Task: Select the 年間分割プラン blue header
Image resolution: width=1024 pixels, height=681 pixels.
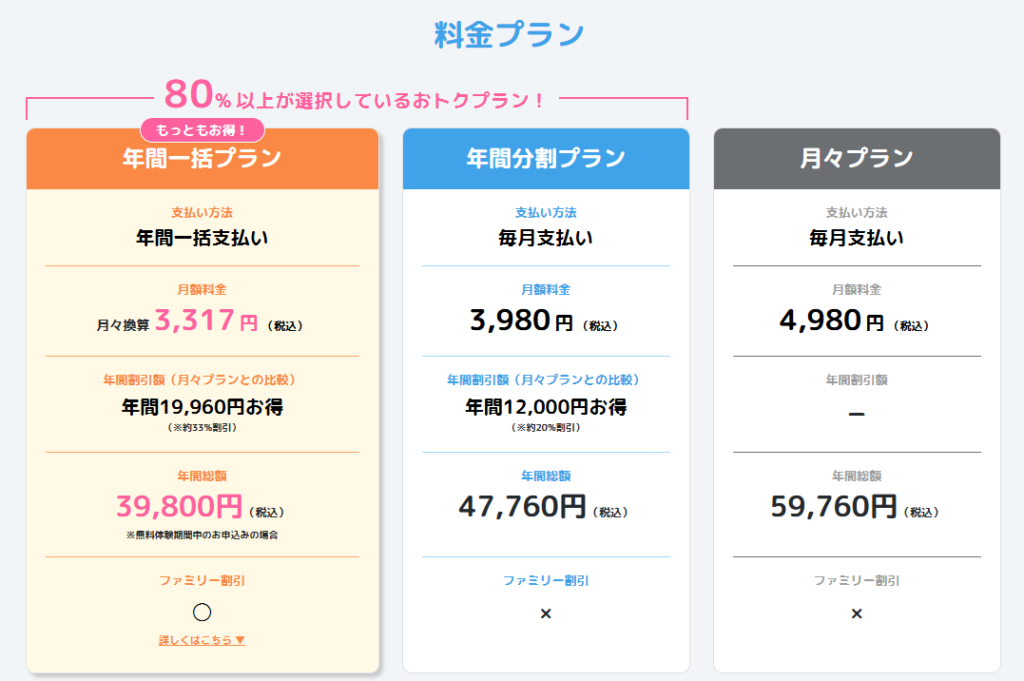Action: [x=546, y=159]
